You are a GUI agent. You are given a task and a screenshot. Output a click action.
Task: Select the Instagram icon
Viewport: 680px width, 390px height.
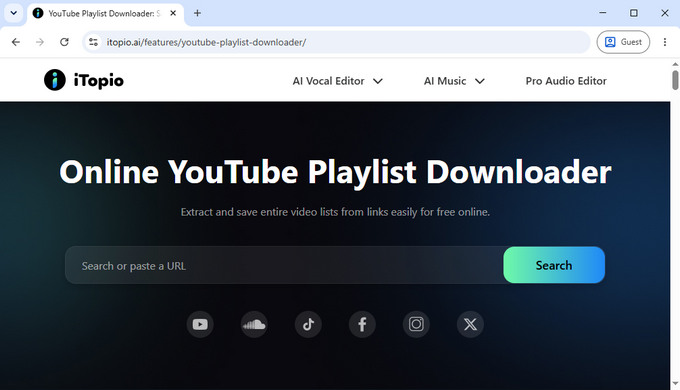pyautogui.click(x=416, y=324)
